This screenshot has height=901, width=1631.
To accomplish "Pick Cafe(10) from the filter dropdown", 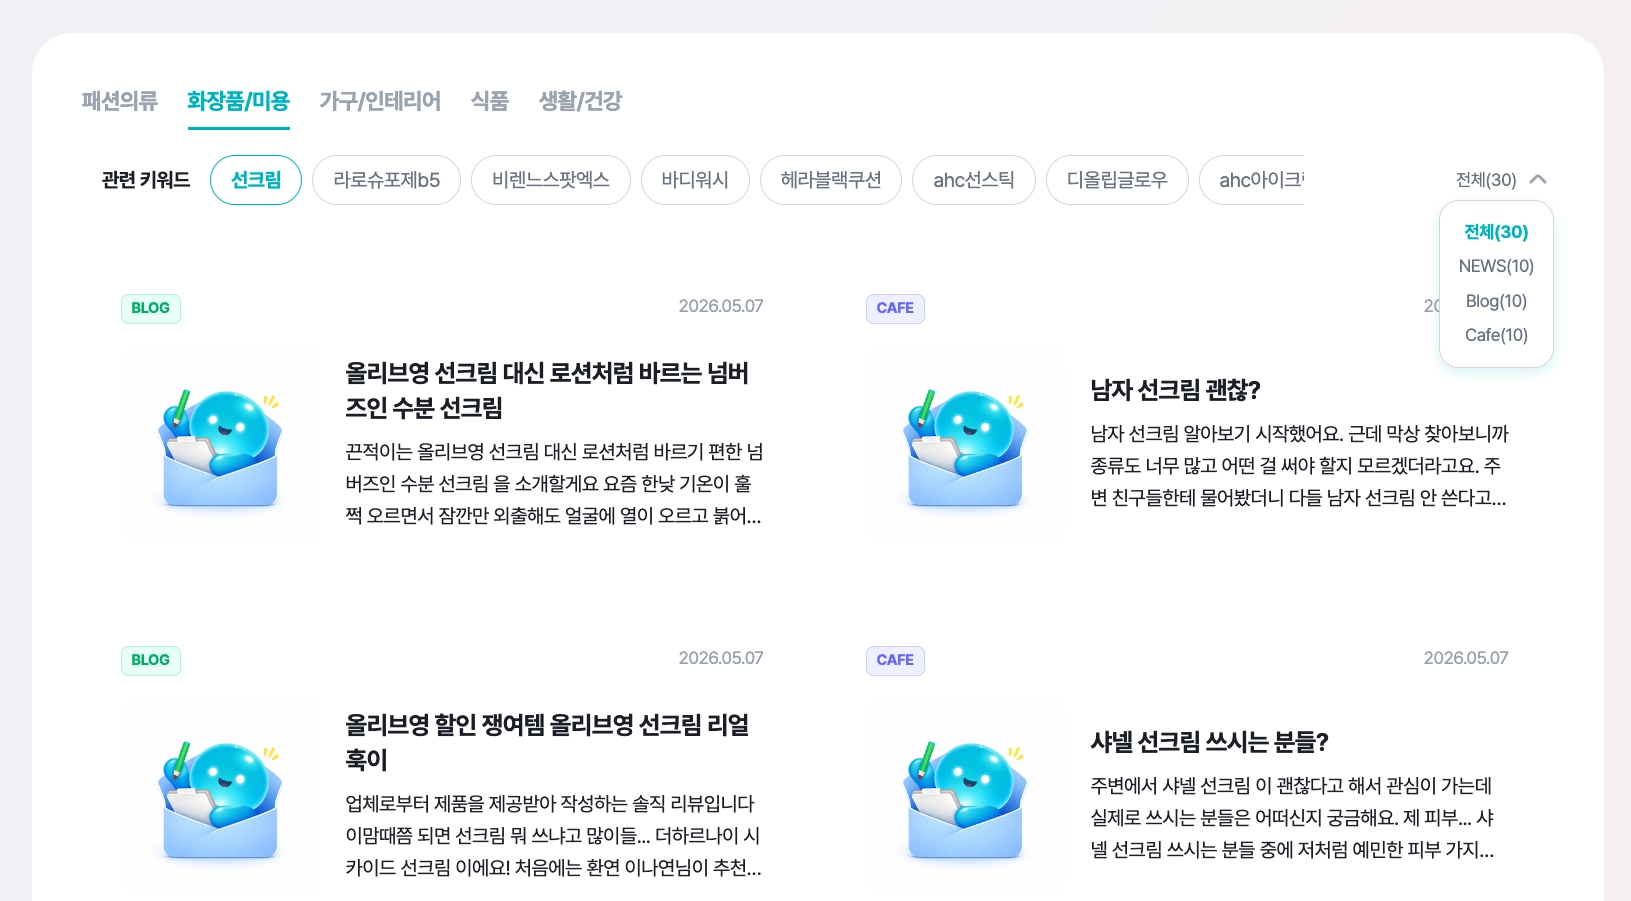I will (1496, 335).
